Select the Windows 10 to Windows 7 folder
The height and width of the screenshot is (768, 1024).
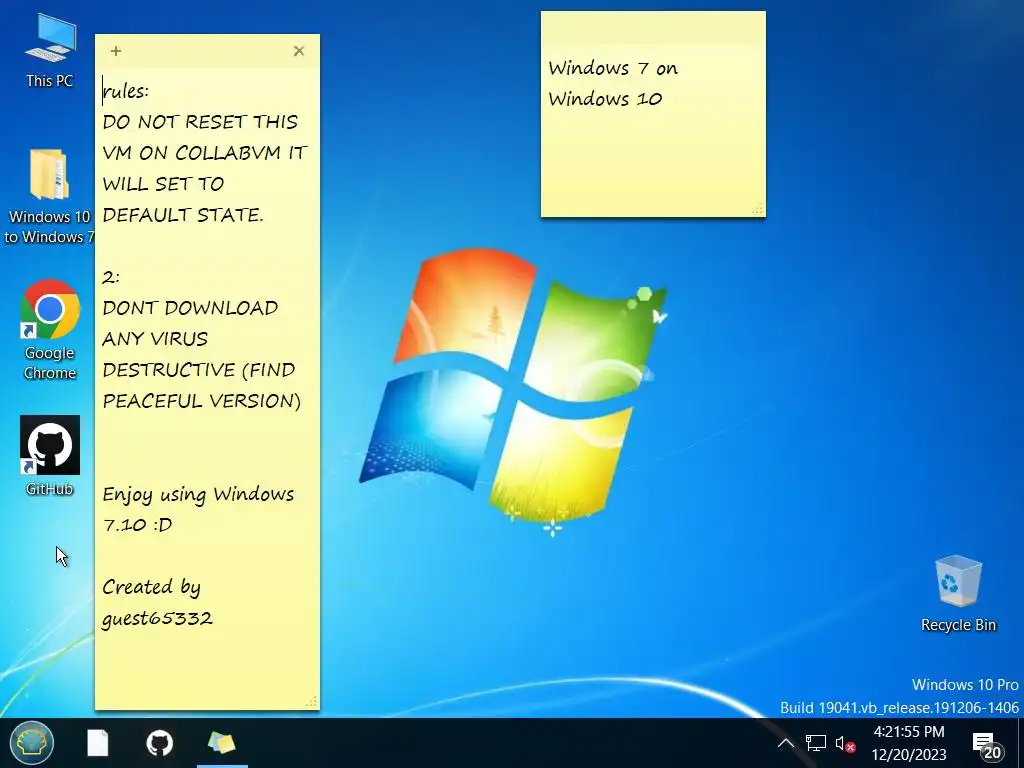[50, 196]
